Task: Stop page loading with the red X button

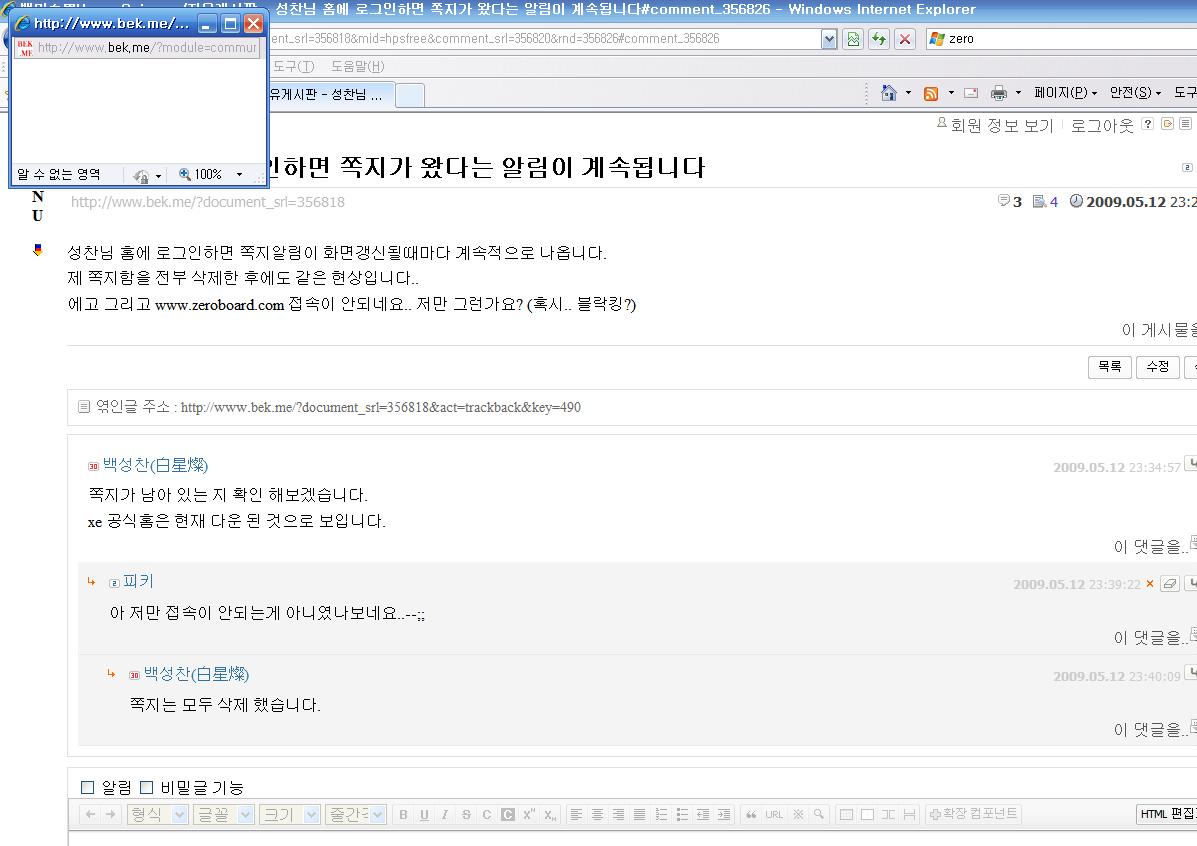Action: pyautogui.click(x=905, y=39)
